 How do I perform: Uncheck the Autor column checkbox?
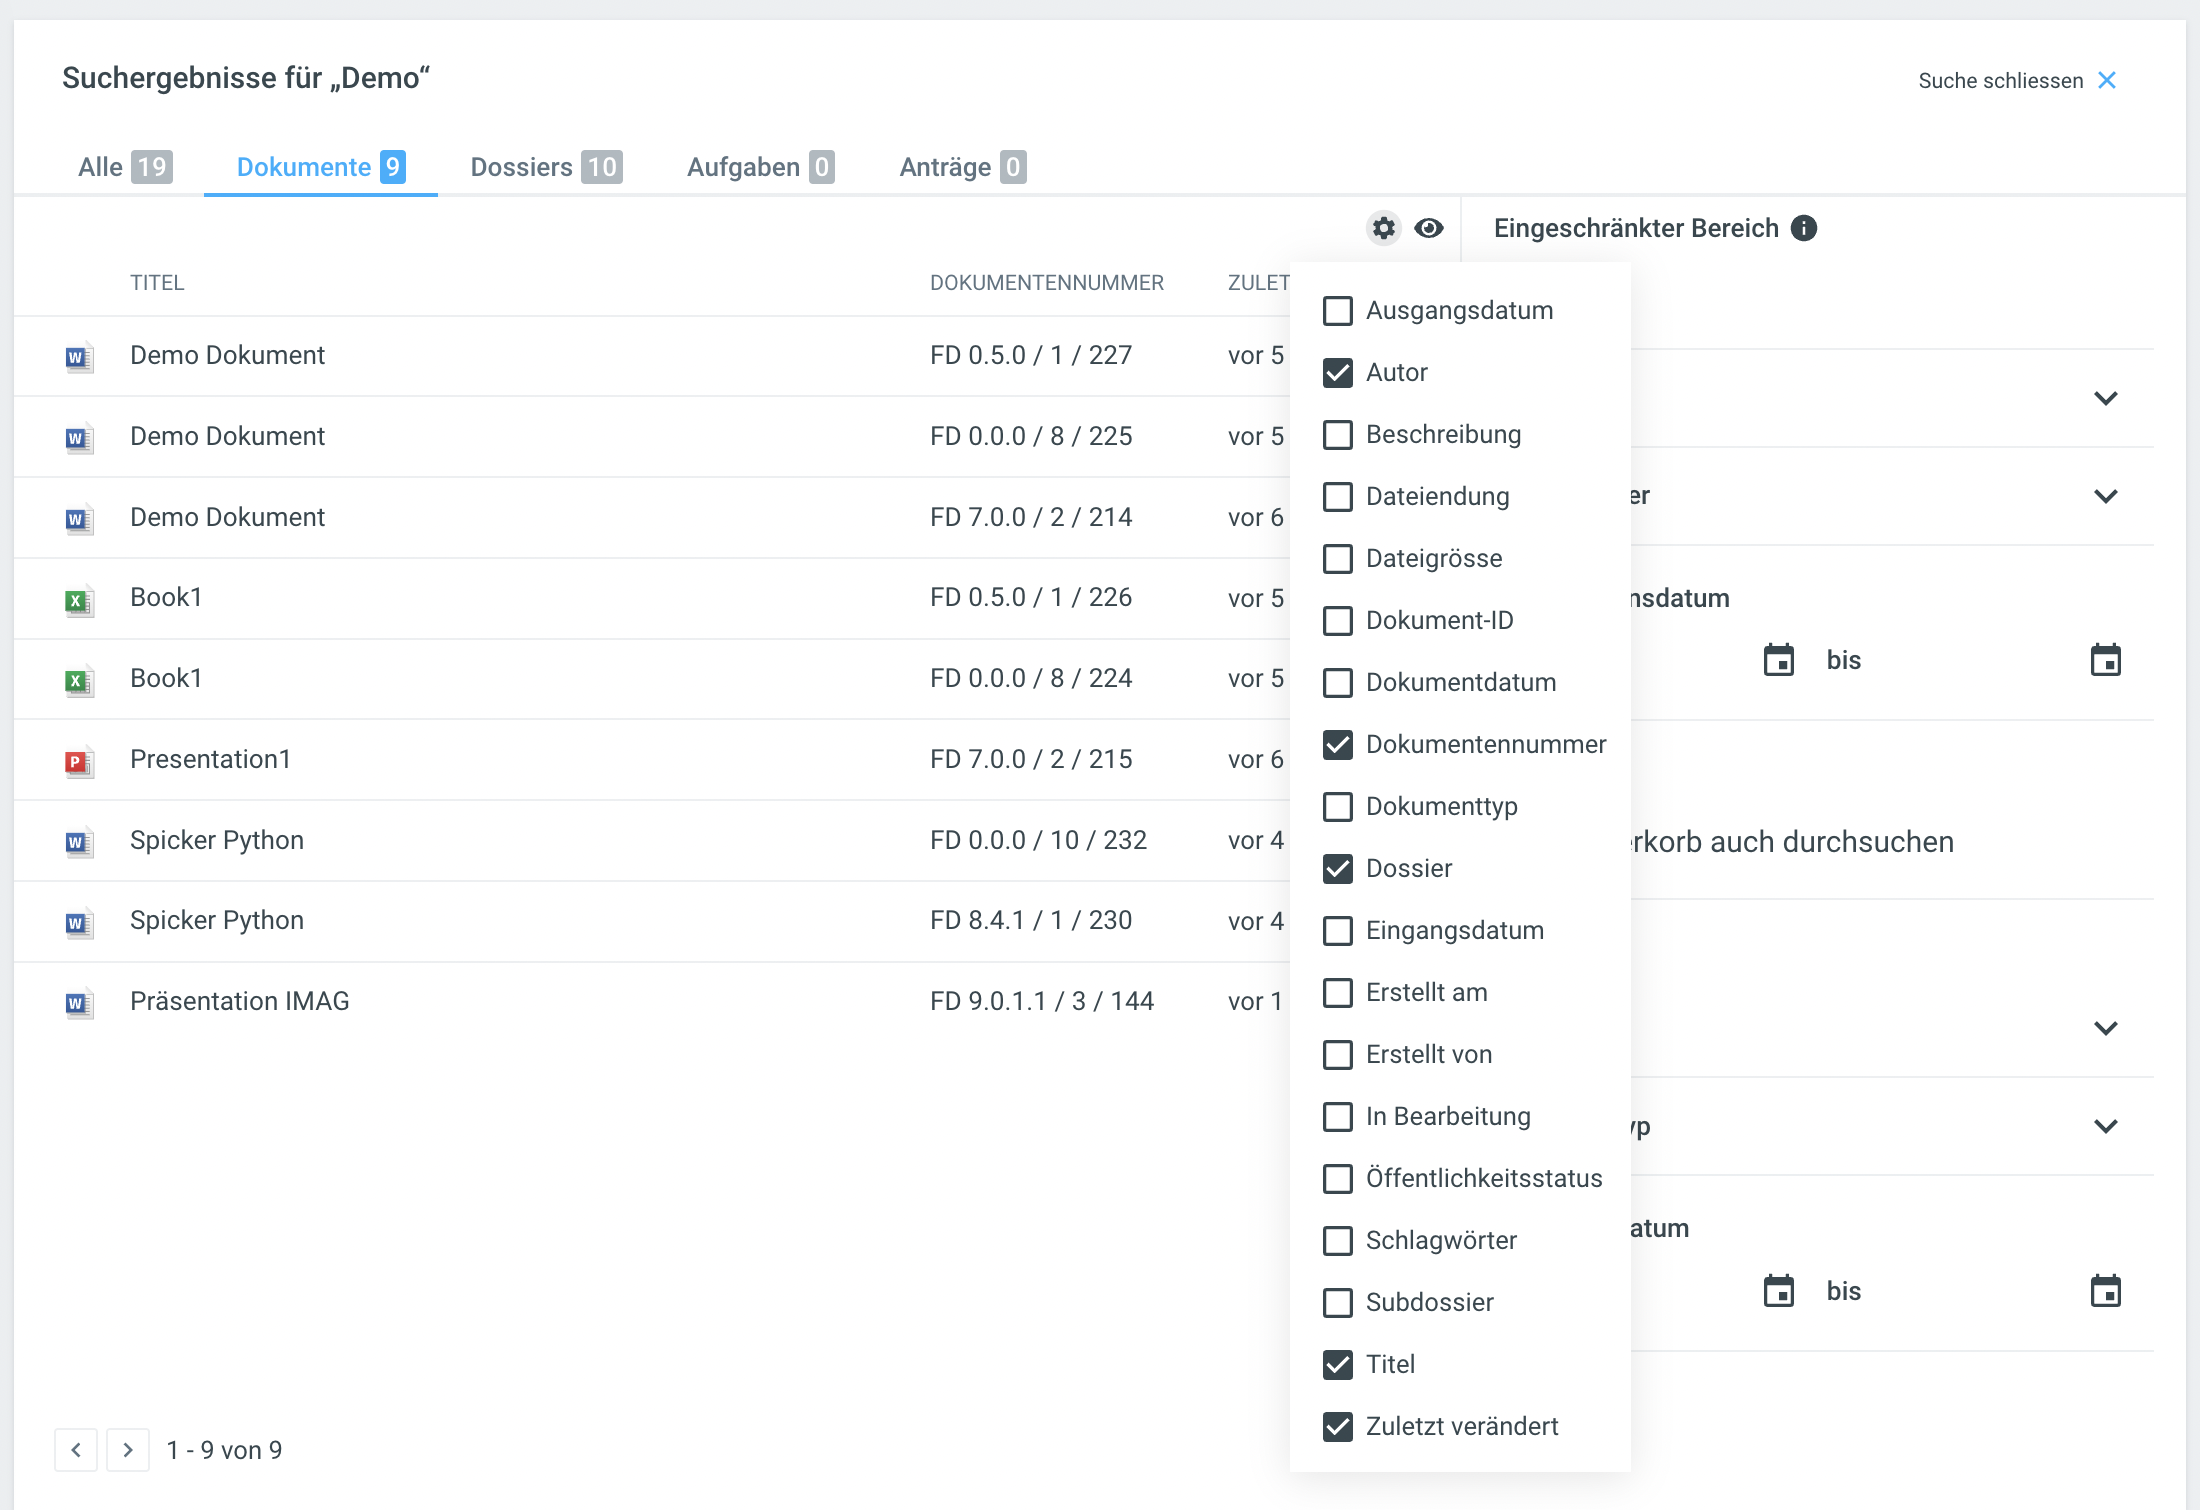pos(1337,373)
